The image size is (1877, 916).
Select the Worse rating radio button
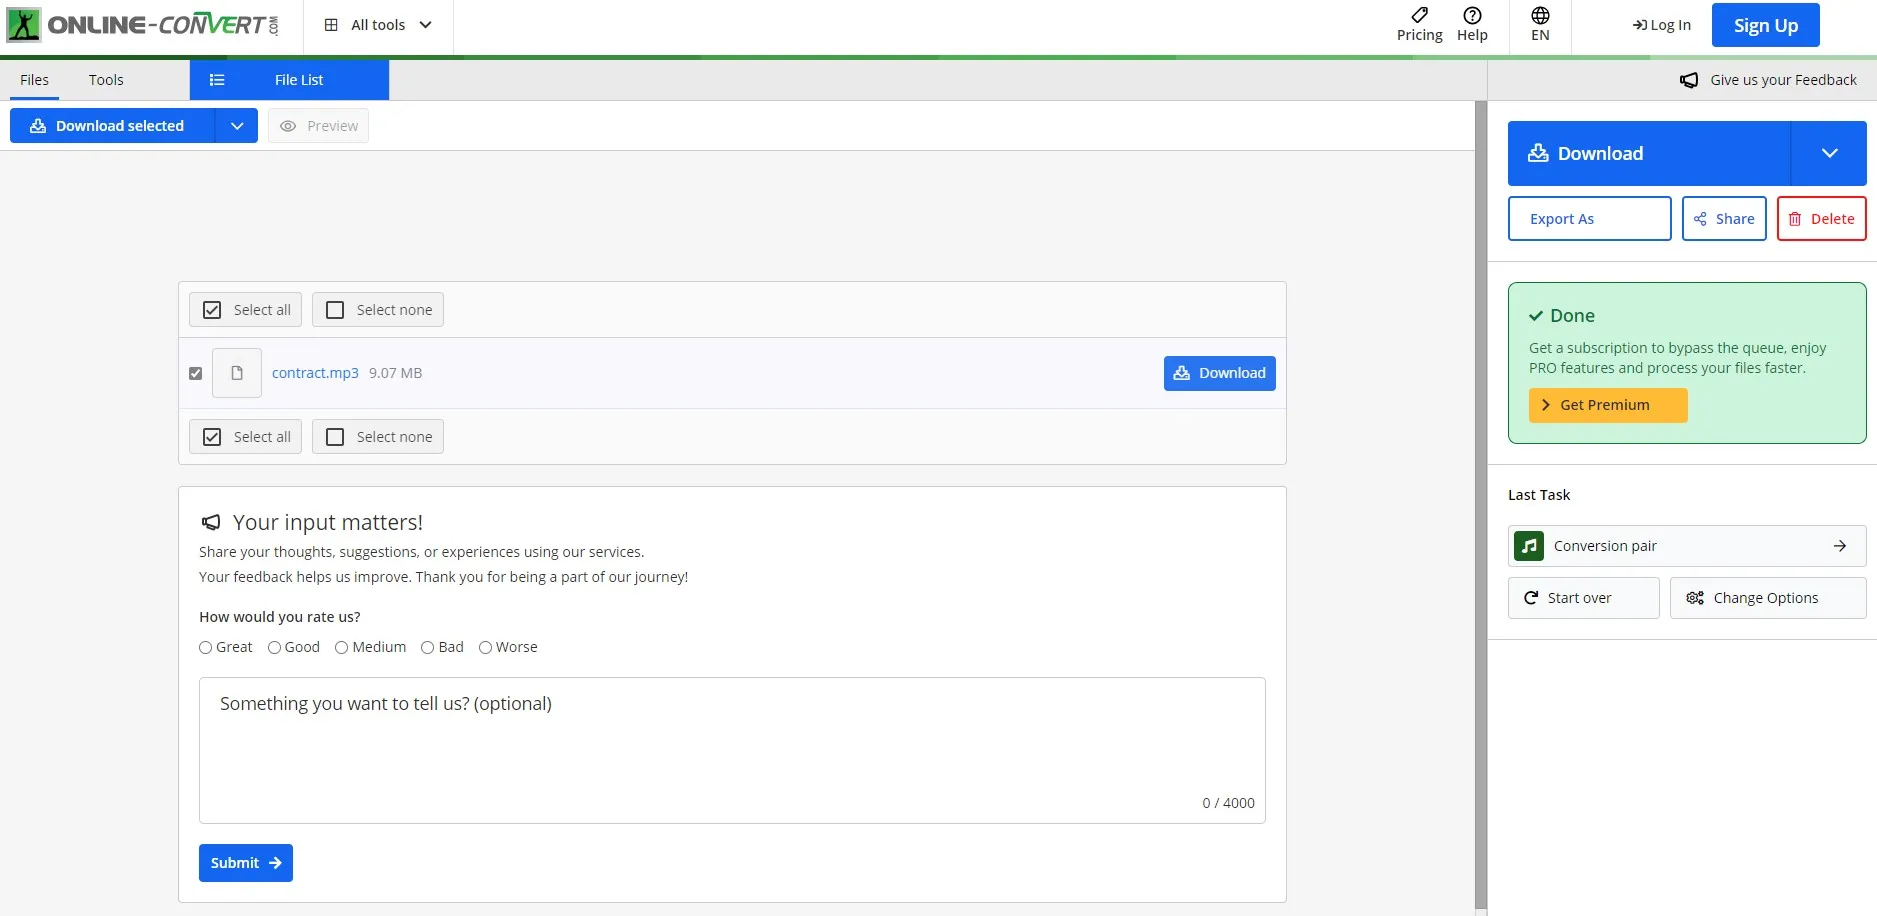pyautogui.click(x=485, y=647)
